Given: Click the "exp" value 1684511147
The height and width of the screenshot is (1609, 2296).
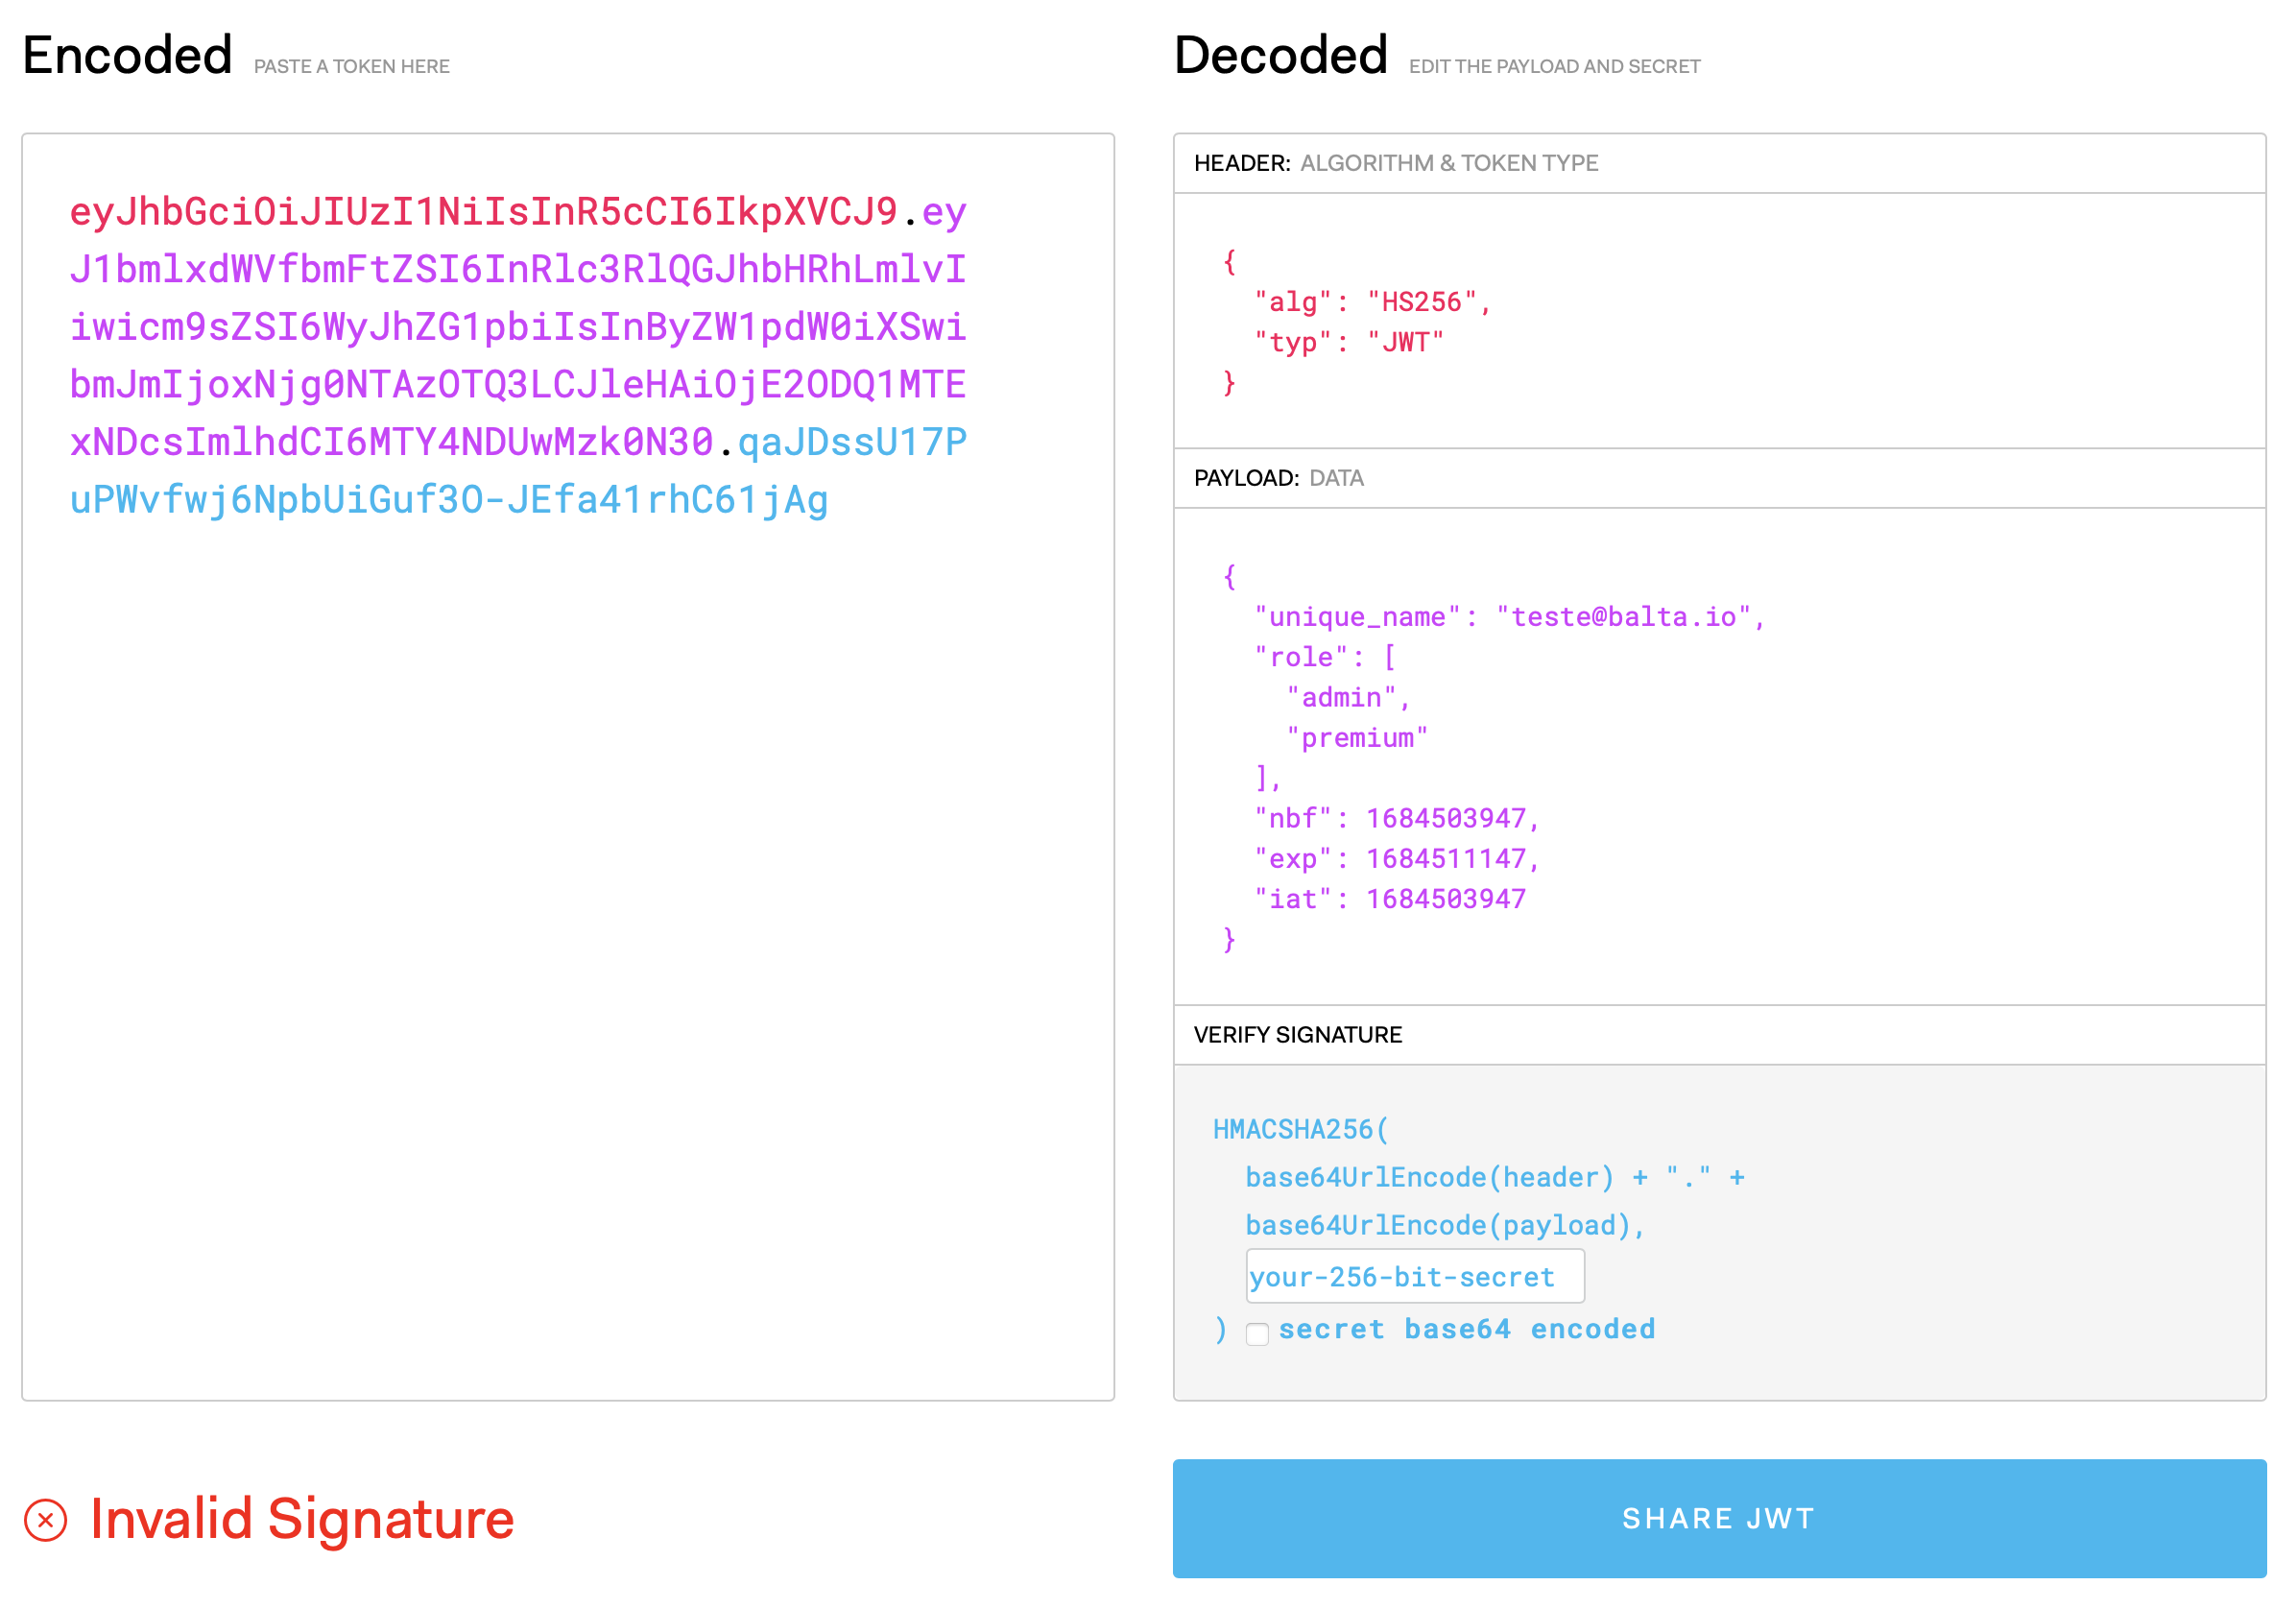Looking at the screenshot, I should pos(1445,858).
